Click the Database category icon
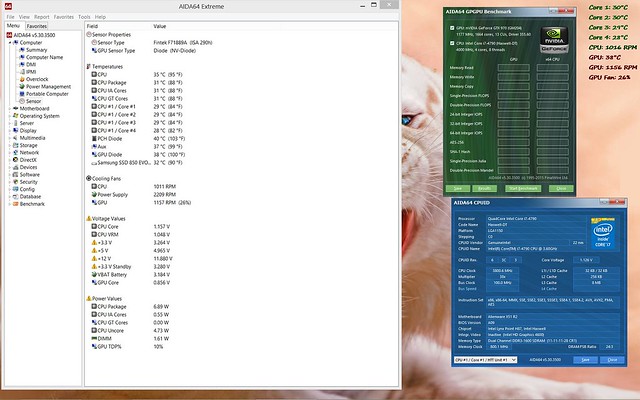The height and width of the screenshot is (400, 640). [x=16, y=197]
